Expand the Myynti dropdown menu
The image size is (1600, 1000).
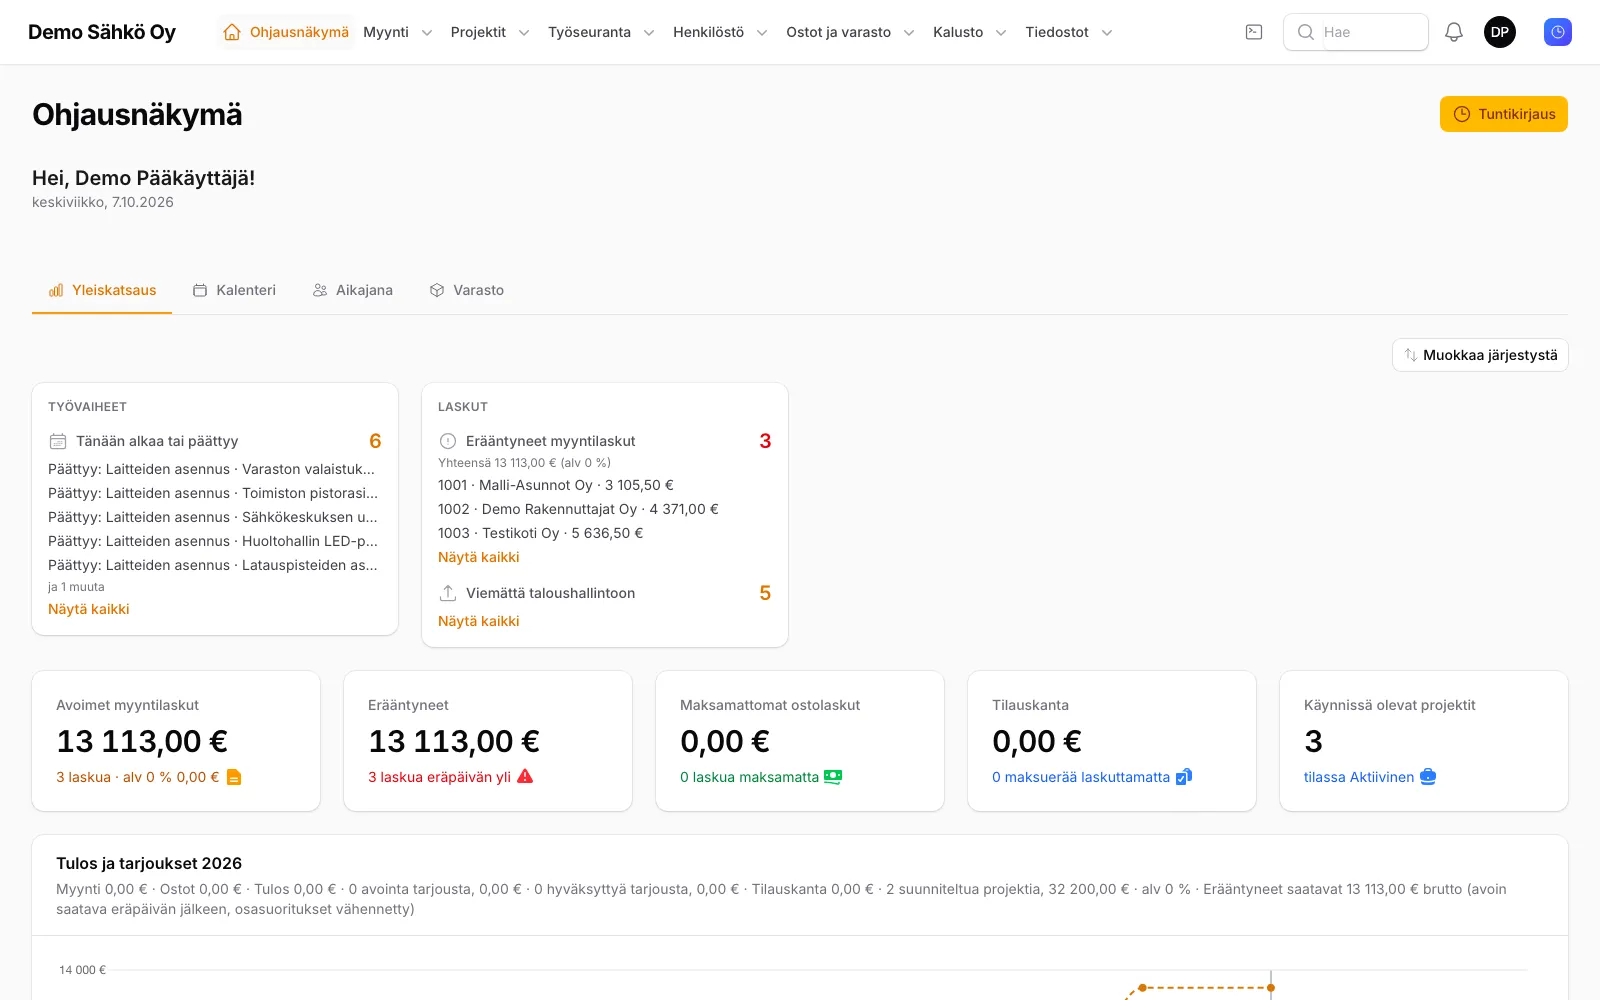(x=398, y=32)
